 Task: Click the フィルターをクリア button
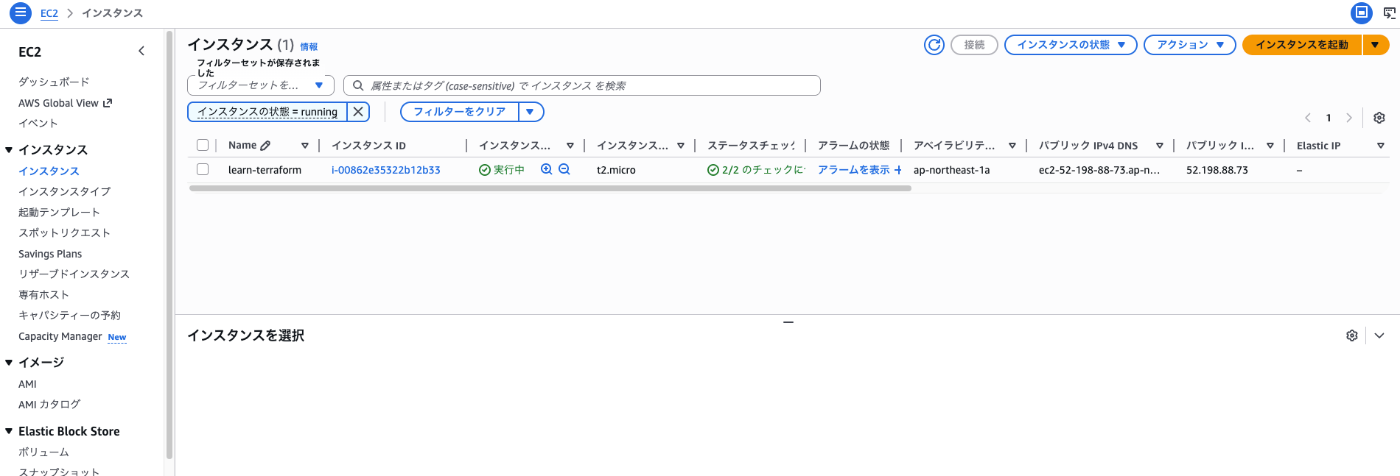[x=460, y=112]
